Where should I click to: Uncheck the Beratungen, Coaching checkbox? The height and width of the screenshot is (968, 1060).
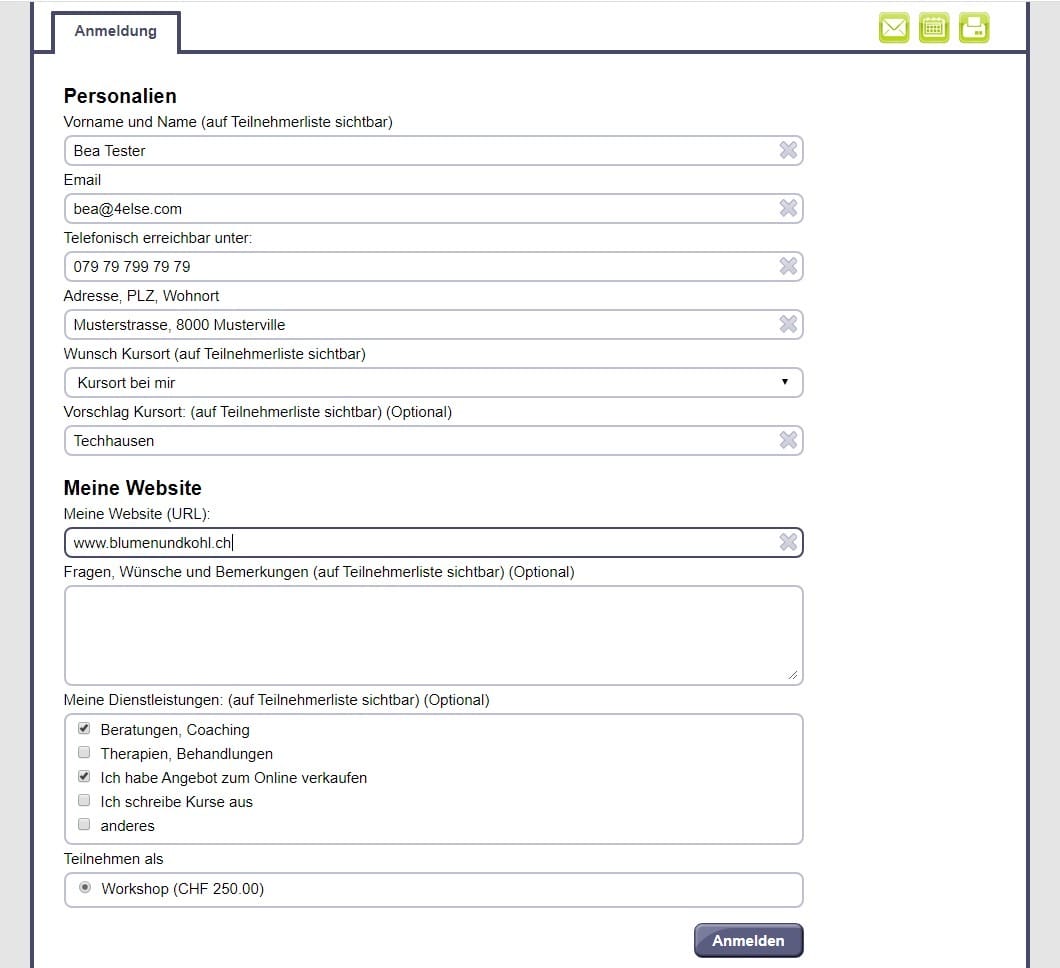pos(84,729)
